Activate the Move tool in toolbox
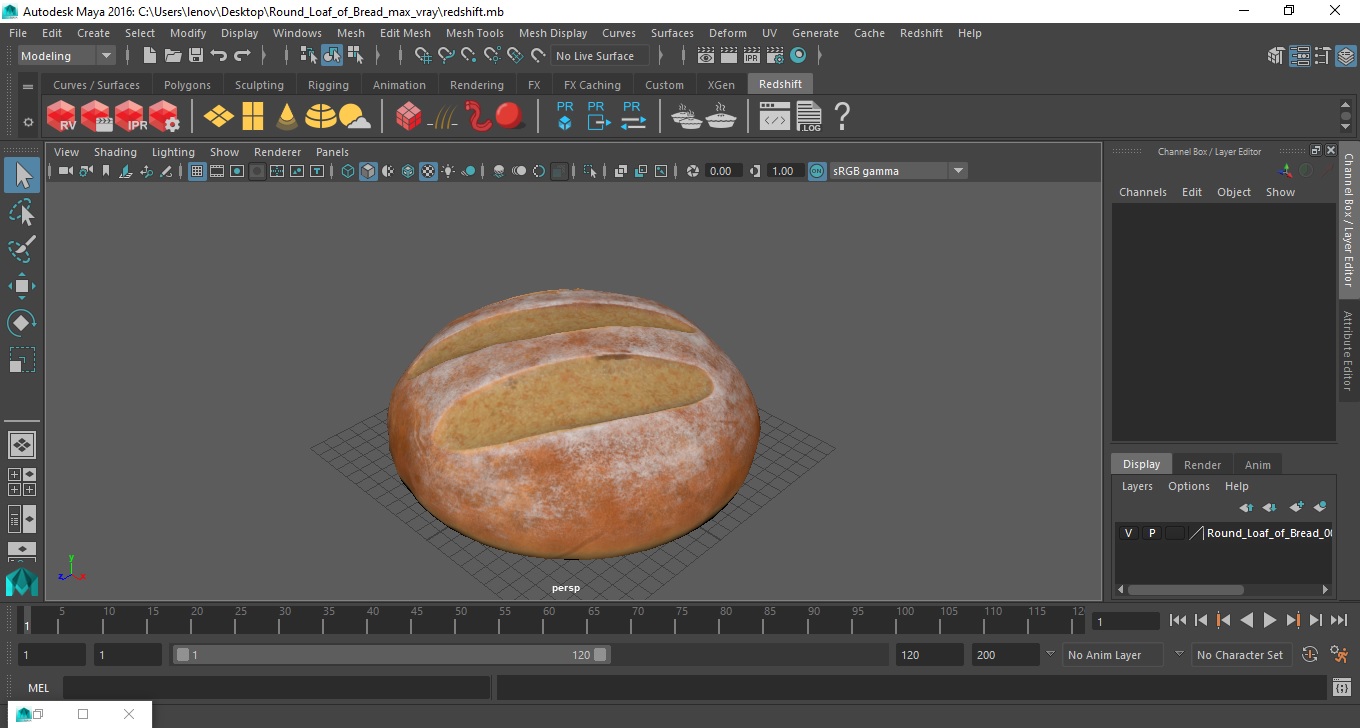The image size is (1360, 728). click(22, 286)
